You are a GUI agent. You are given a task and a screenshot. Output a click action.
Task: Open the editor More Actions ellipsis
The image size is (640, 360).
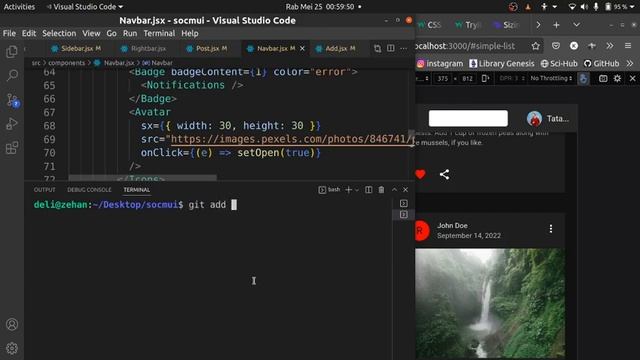404,49
